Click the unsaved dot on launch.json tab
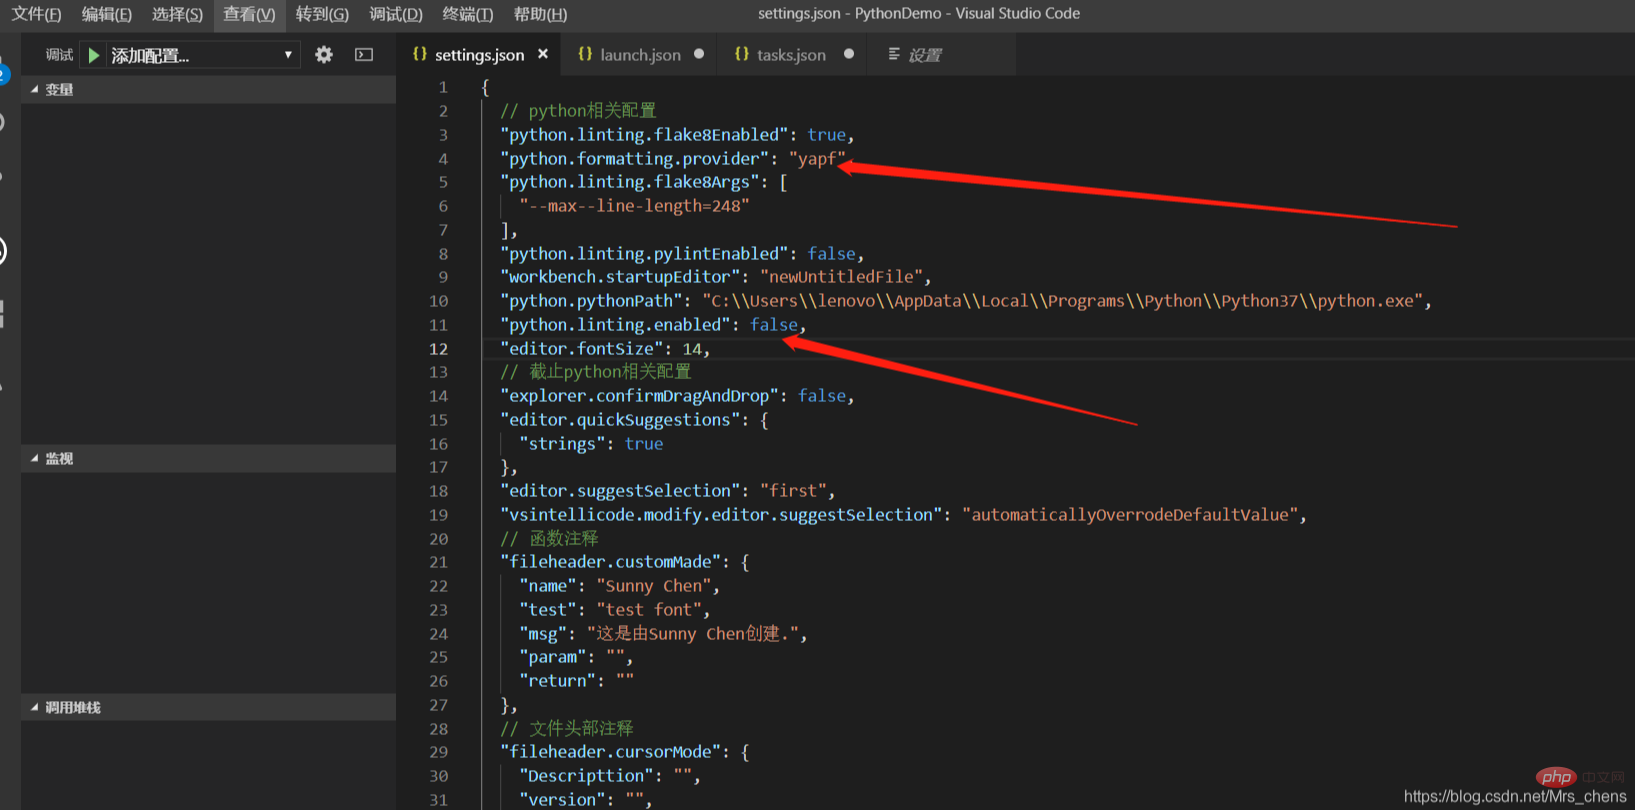Screen dimensions: 1635x810 (x=699, y=54)
